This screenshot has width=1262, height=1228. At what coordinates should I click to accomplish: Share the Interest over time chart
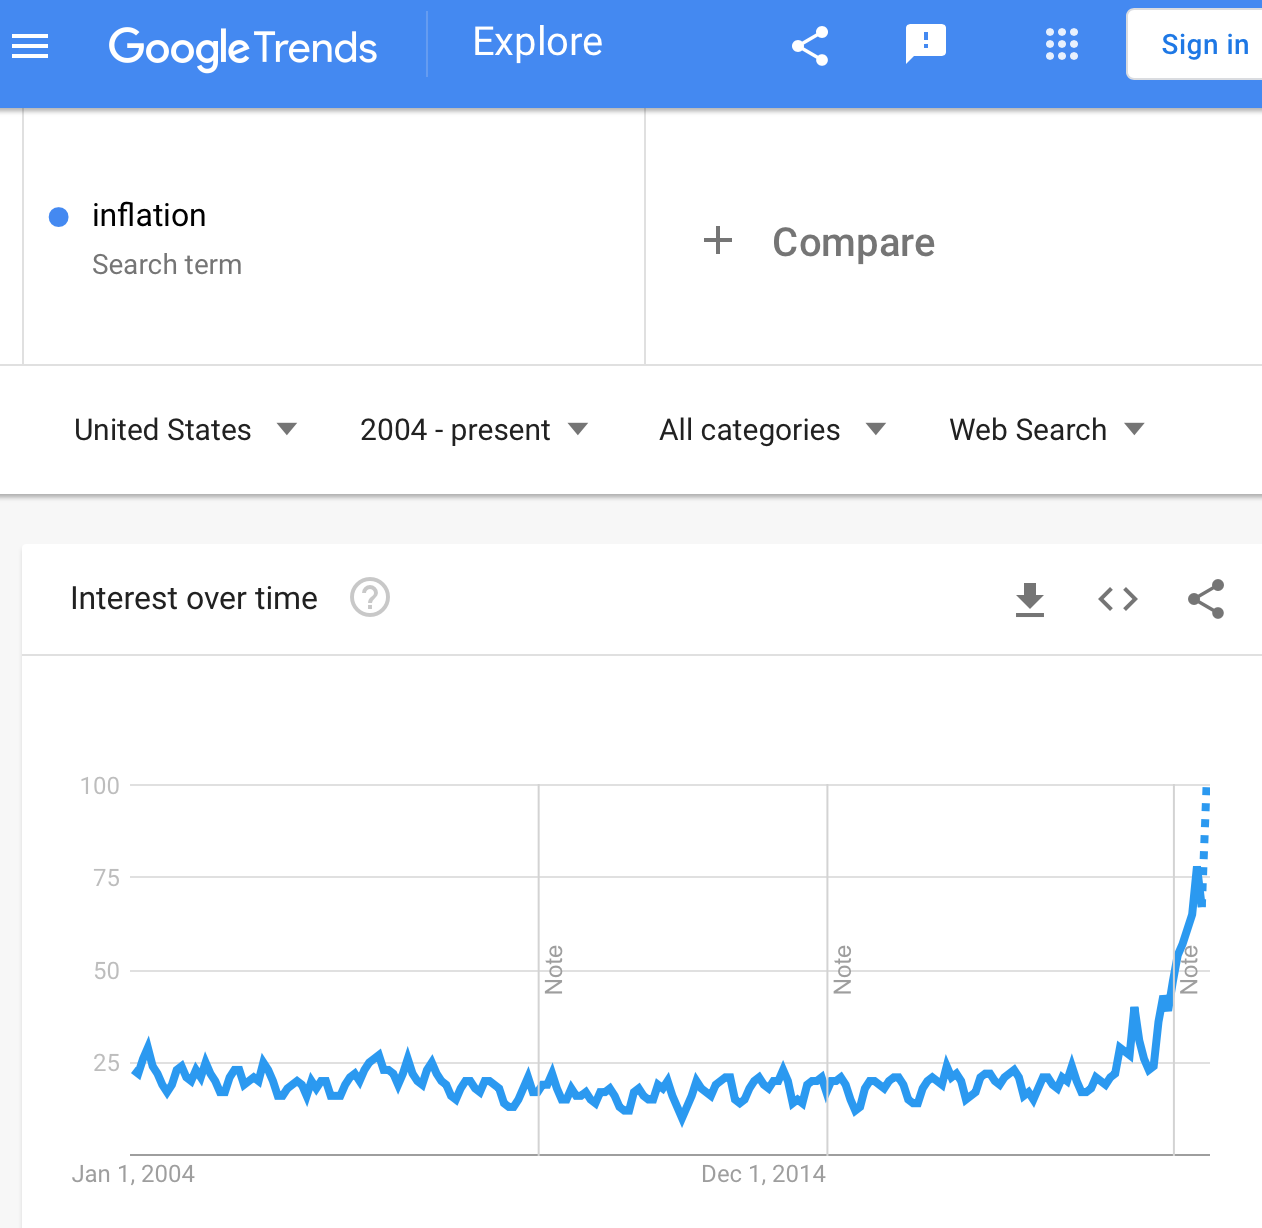1206,599
